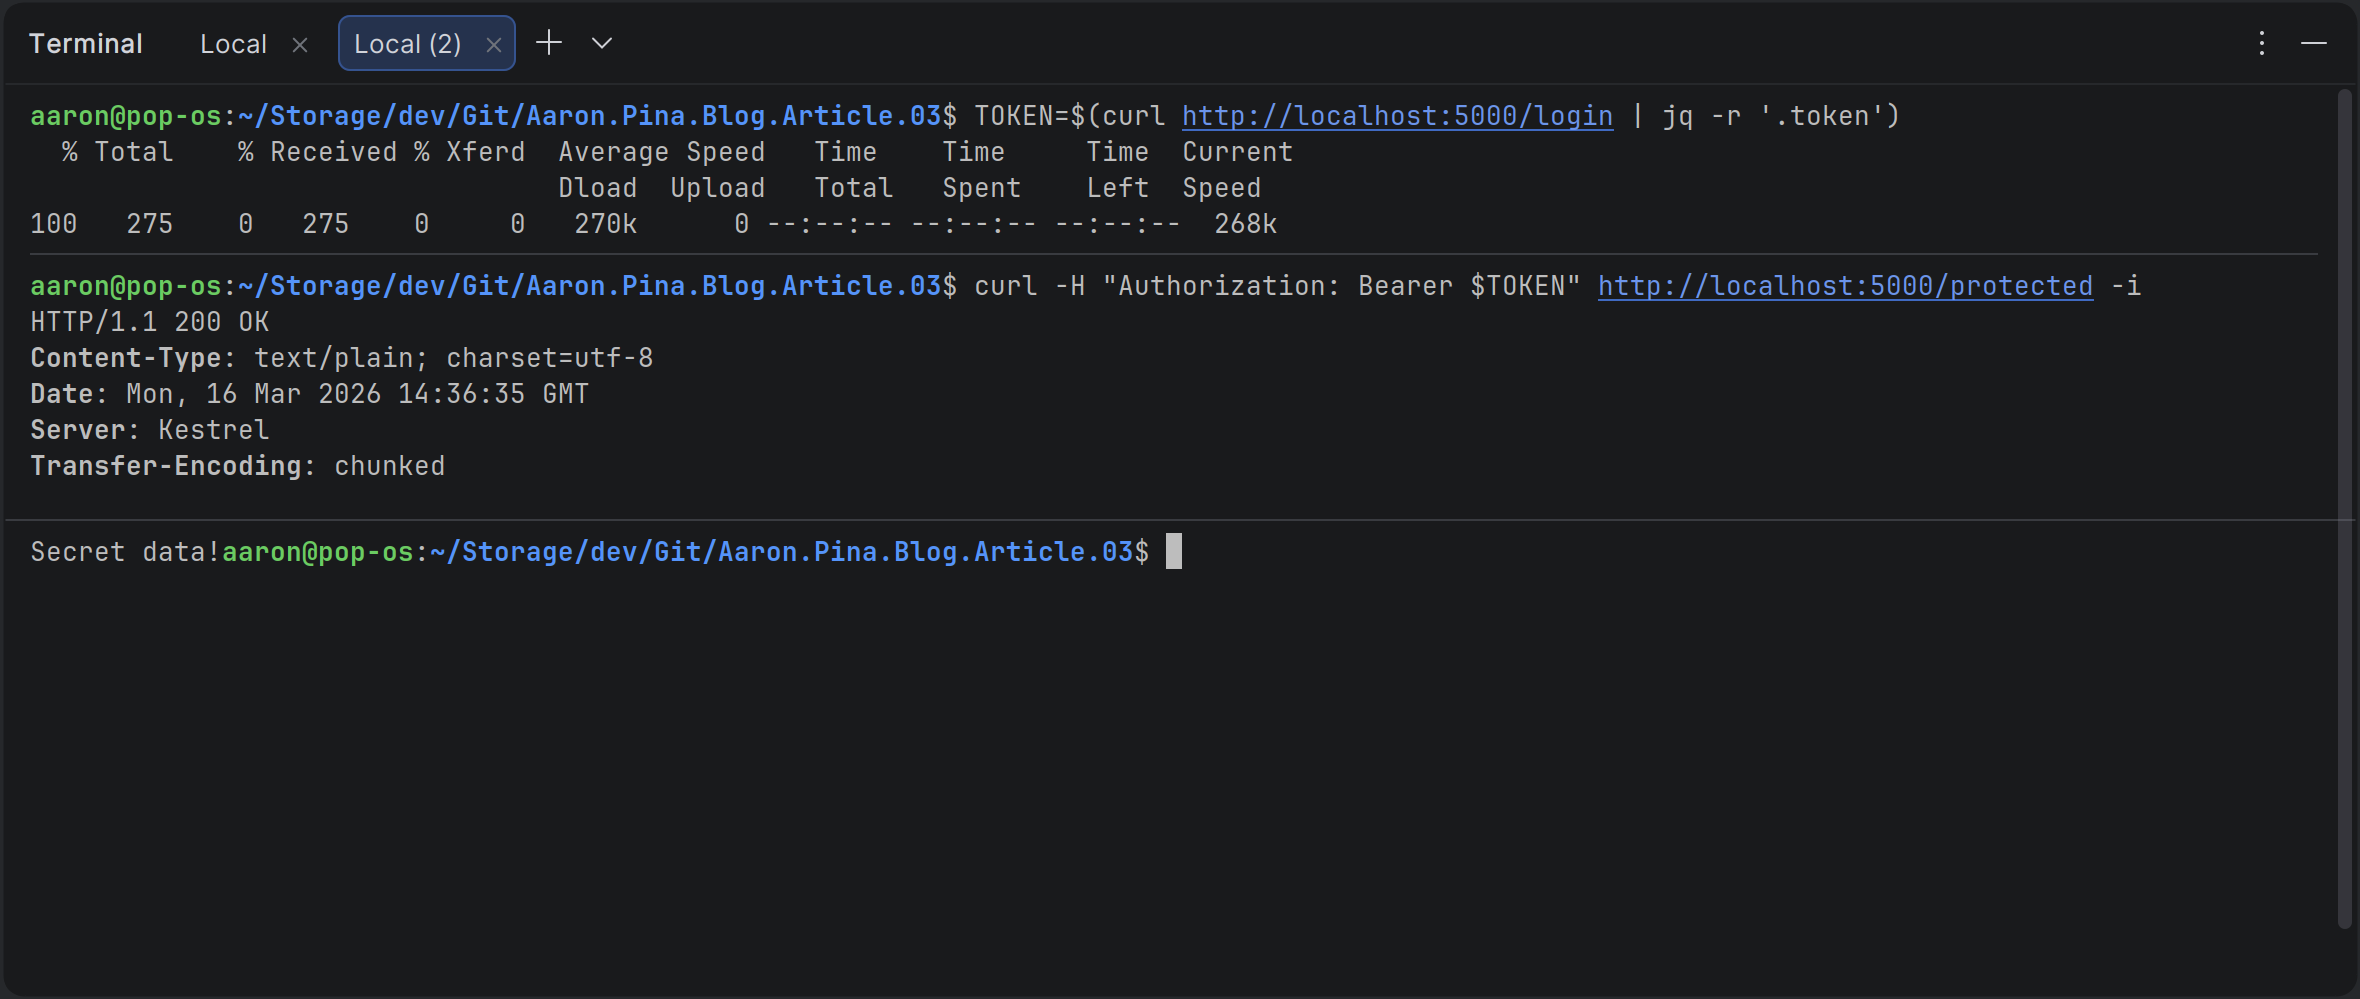This screenshot has width=2360, height=999.
Task: Click the Transfer-Encoding: chunked line
Action: [237, 466]
